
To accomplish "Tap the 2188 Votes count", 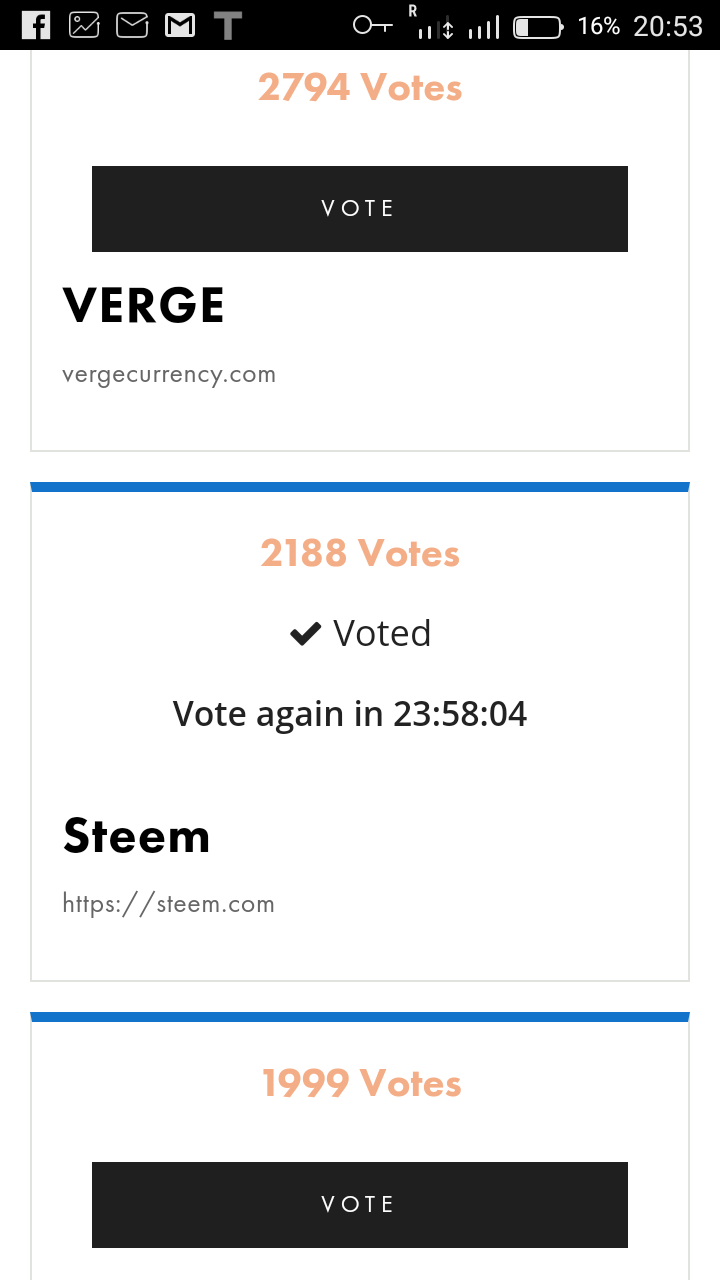I will (360, 553).
